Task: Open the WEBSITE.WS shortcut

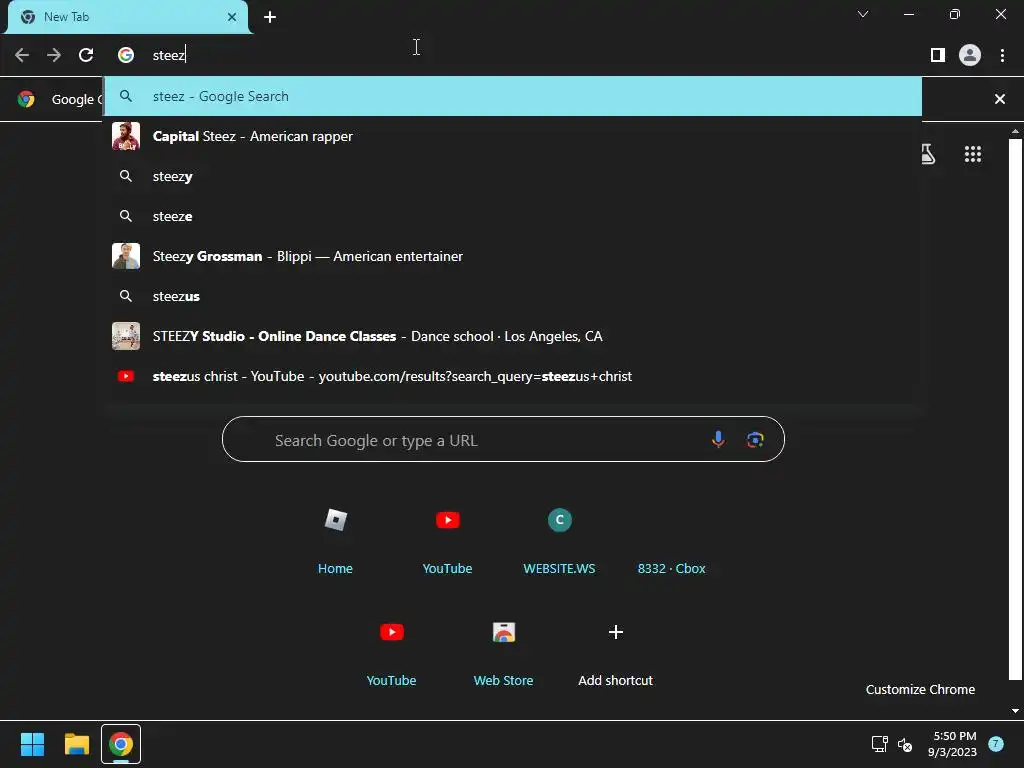Action: (560, 539)
